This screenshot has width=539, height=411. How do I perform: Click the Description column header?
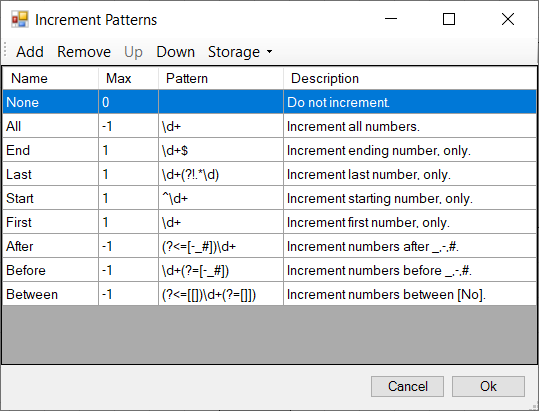[410, 78]
